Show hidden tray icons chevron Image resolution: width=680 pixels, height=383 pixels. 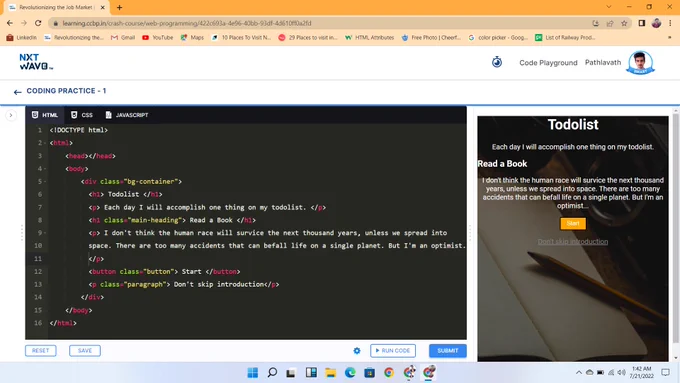[579, 373]
